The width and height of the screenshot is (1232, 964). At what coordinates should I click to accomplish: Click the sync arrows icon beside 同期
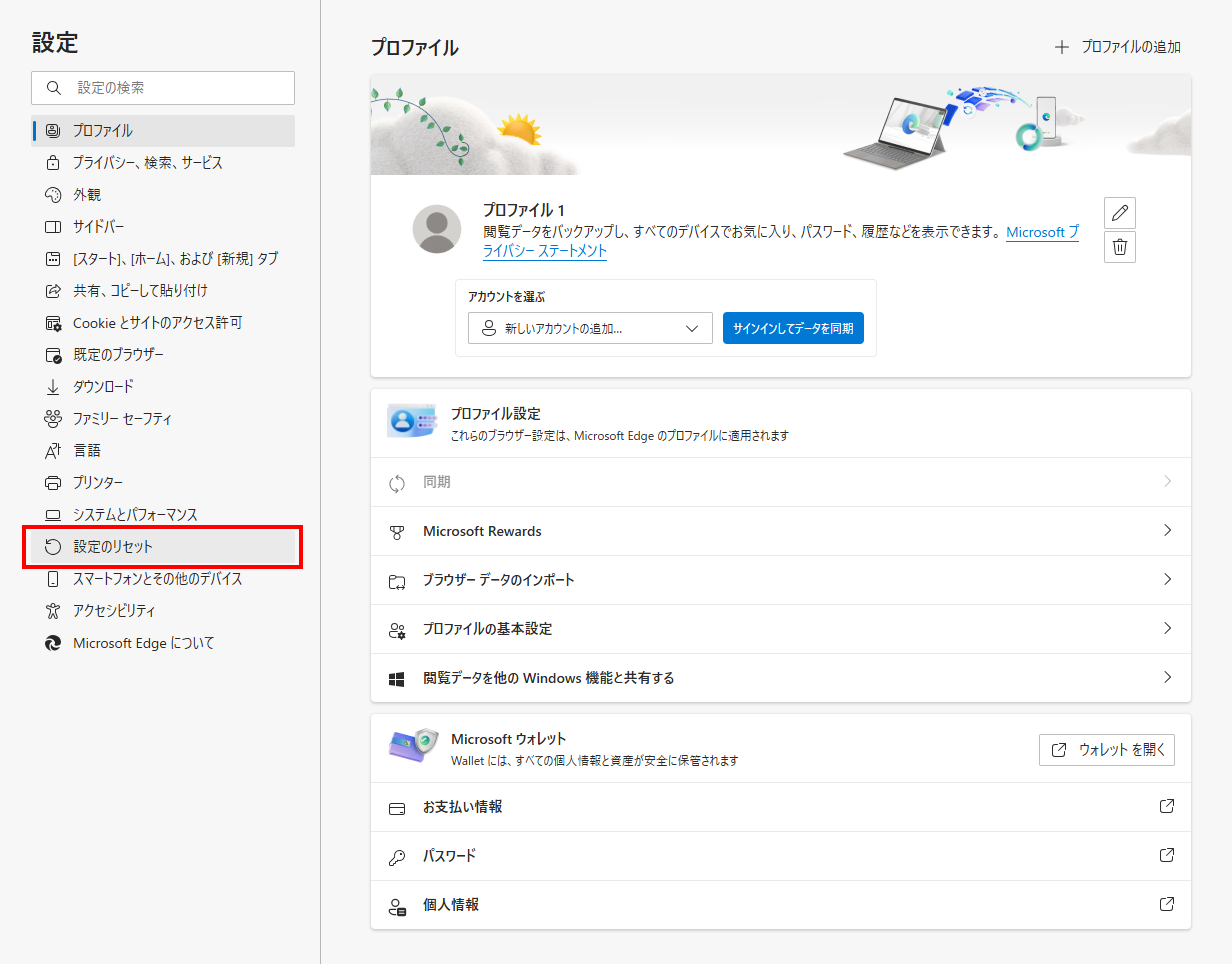click(x=397, y=483)
